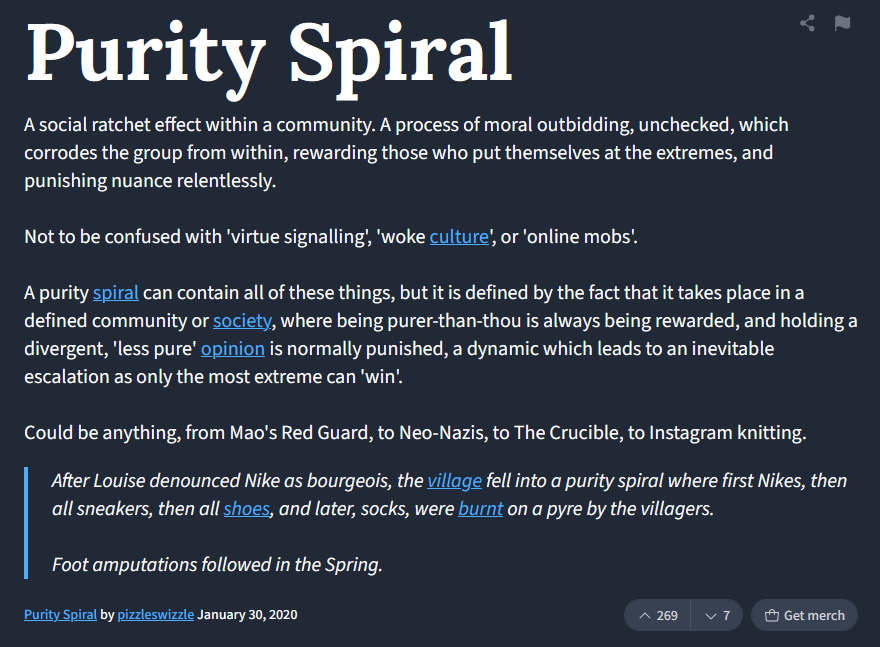880x647 pixels.
Task: Open the 'spiral' hyperlink
Action: pos(116,293)
